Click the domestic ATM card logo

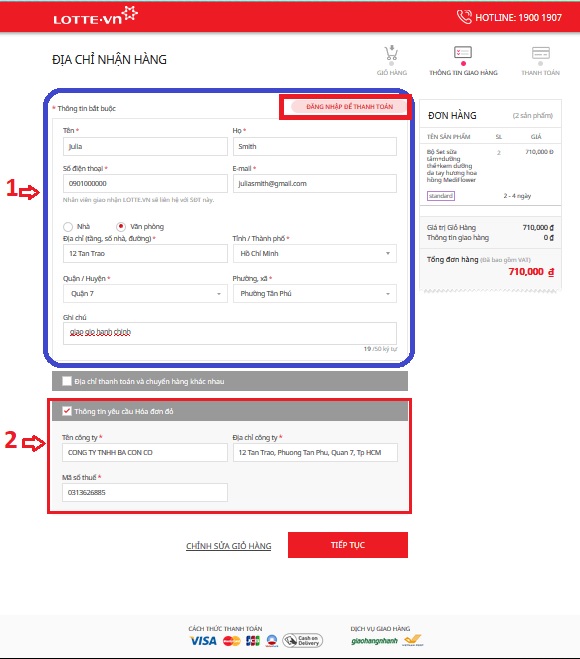point(272,641)
